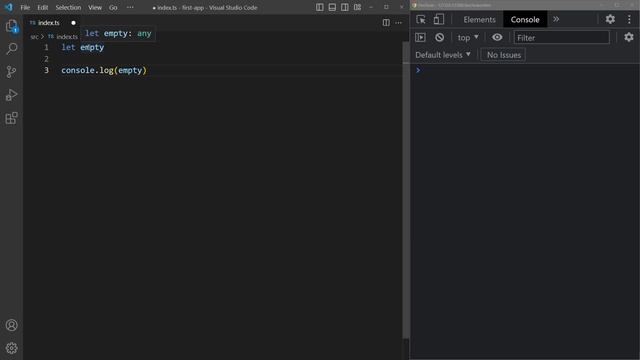640x360 pixels.
Task: Open the Edit menu
Action: point(42,7)
